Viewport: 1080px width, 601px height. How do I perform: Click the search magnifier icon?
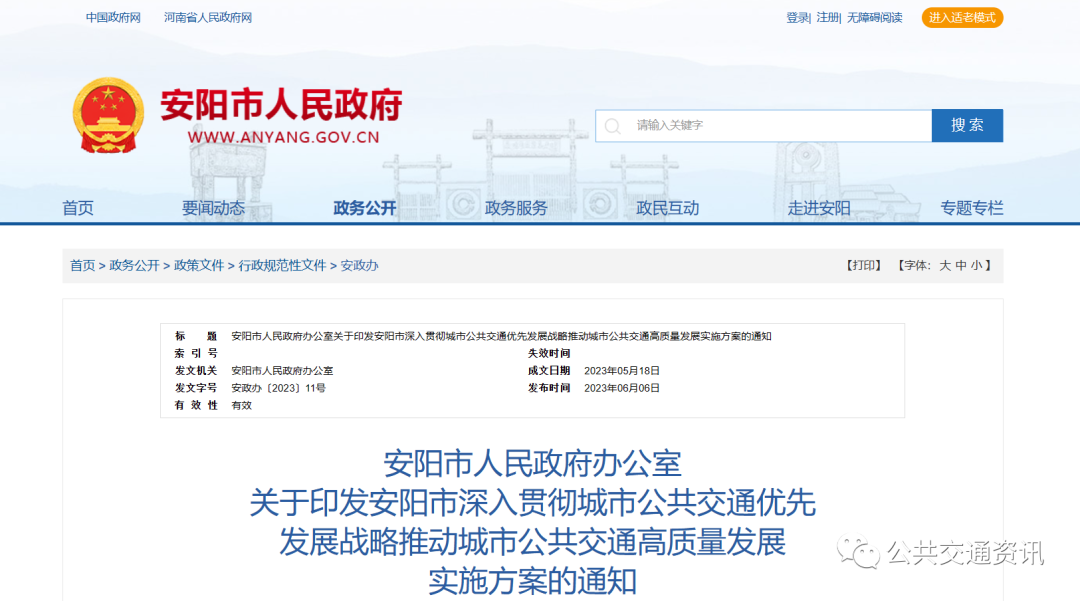[x=612, y=125]
